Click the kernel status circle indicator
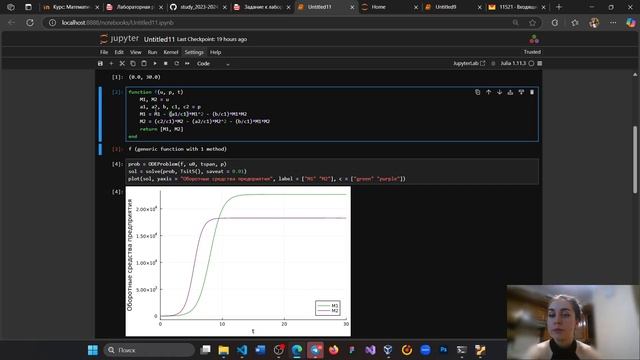Viewport: 640px width, 360px height. pos(531,63)
